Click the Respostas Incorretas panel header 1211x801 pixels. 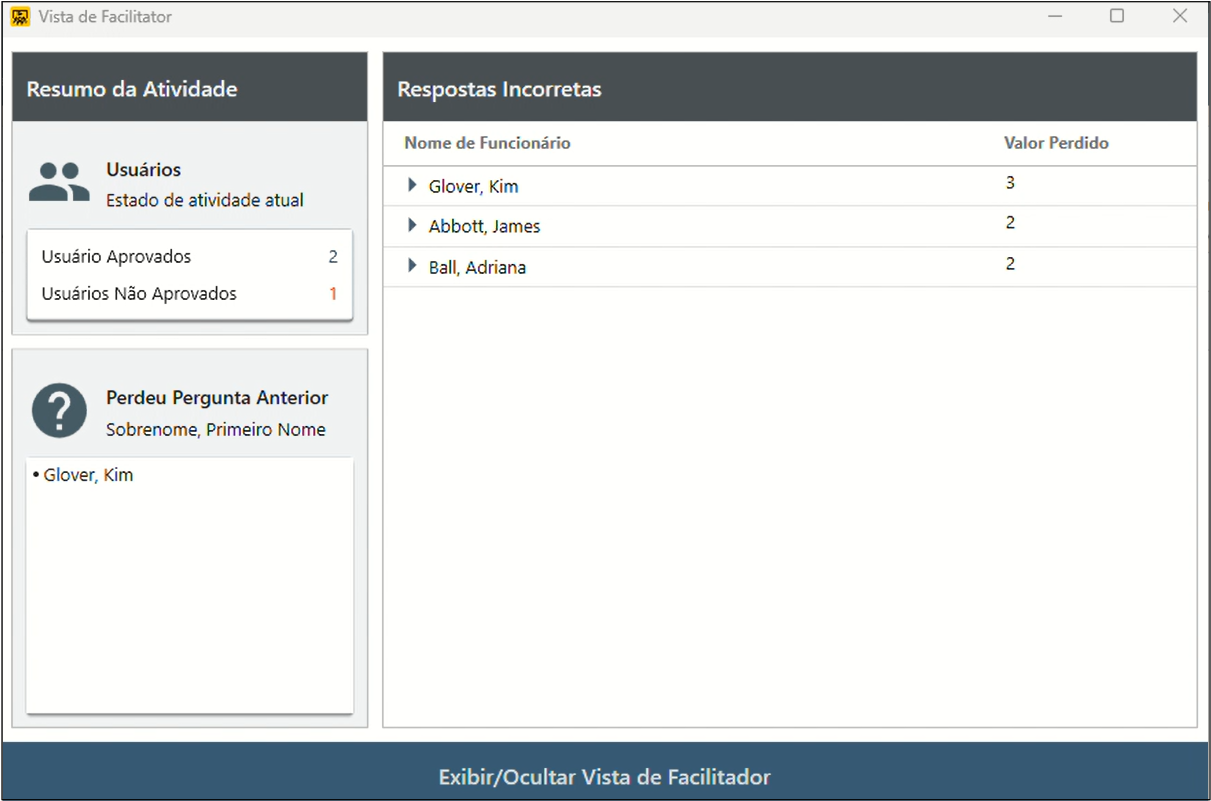(500, 89)
